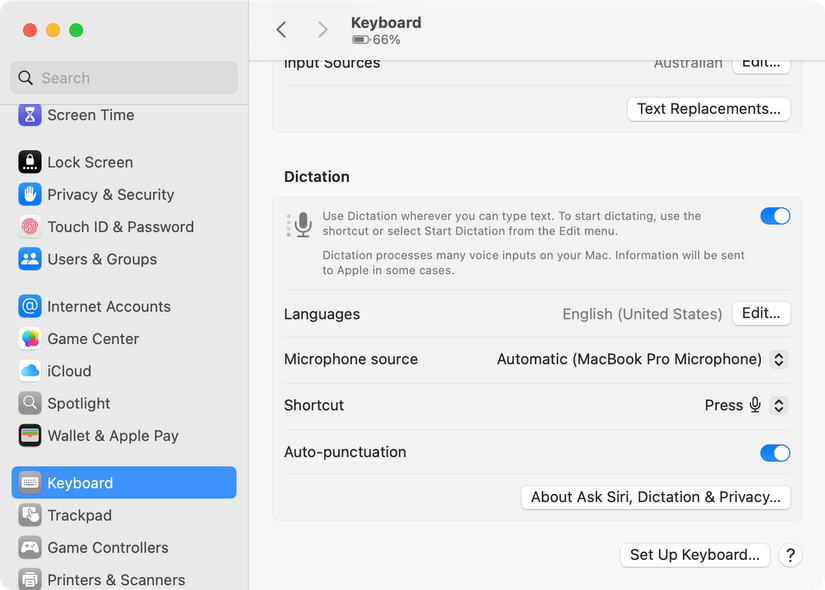The image size is (825, 590).
Task: Disable the Auto-punctuation switch
Action: [775, 453]
